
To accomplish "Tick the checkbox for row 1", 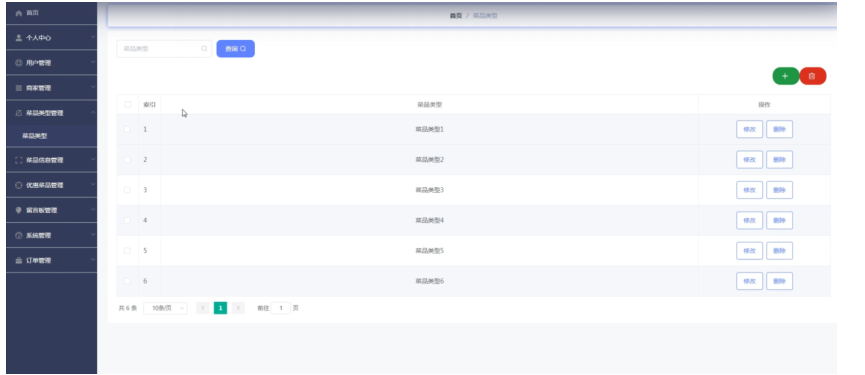I will [x=127, y=129].
